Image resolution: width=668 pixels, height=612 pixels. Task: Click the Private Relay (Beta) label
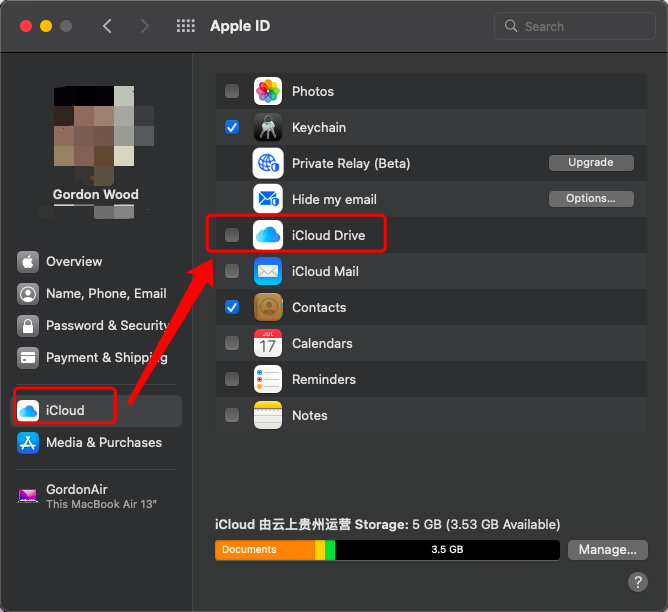click(351, 164)
